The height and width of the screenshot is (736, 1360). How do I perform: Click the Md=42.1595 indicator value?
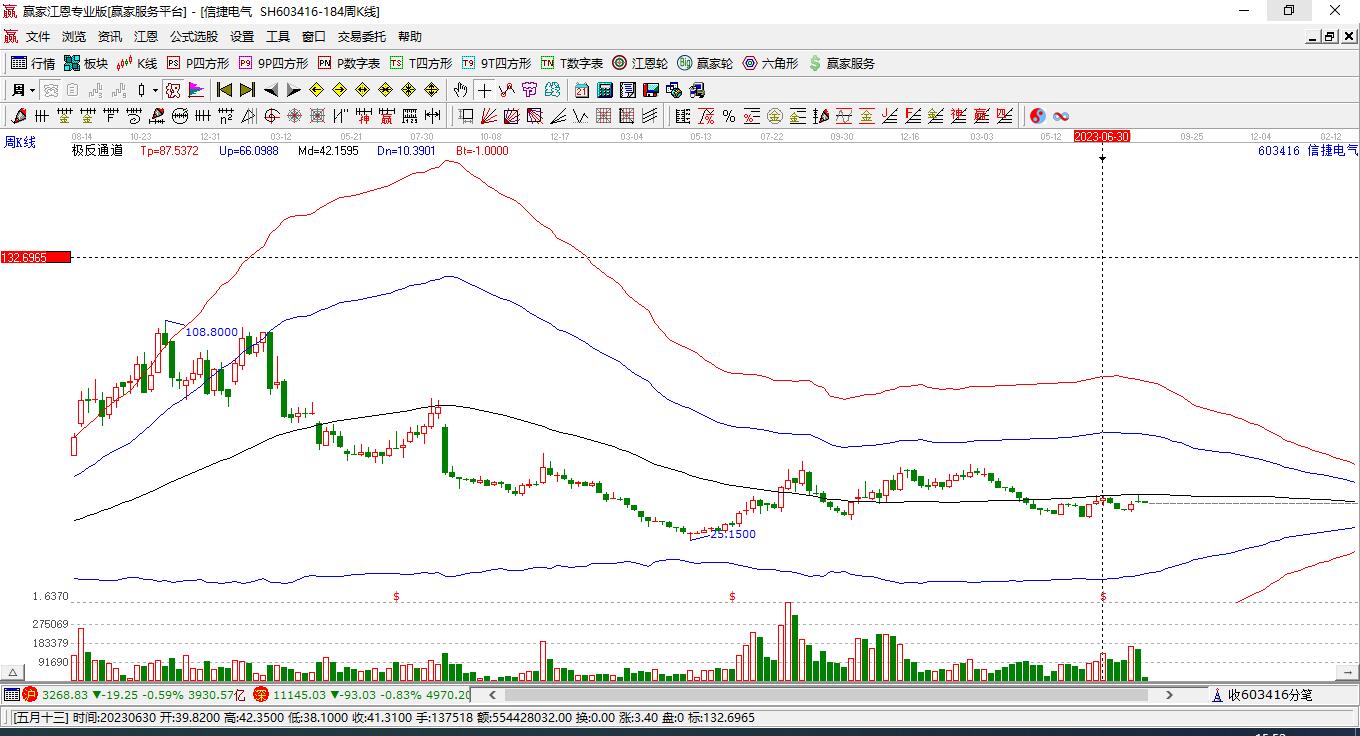pos(328,151)
